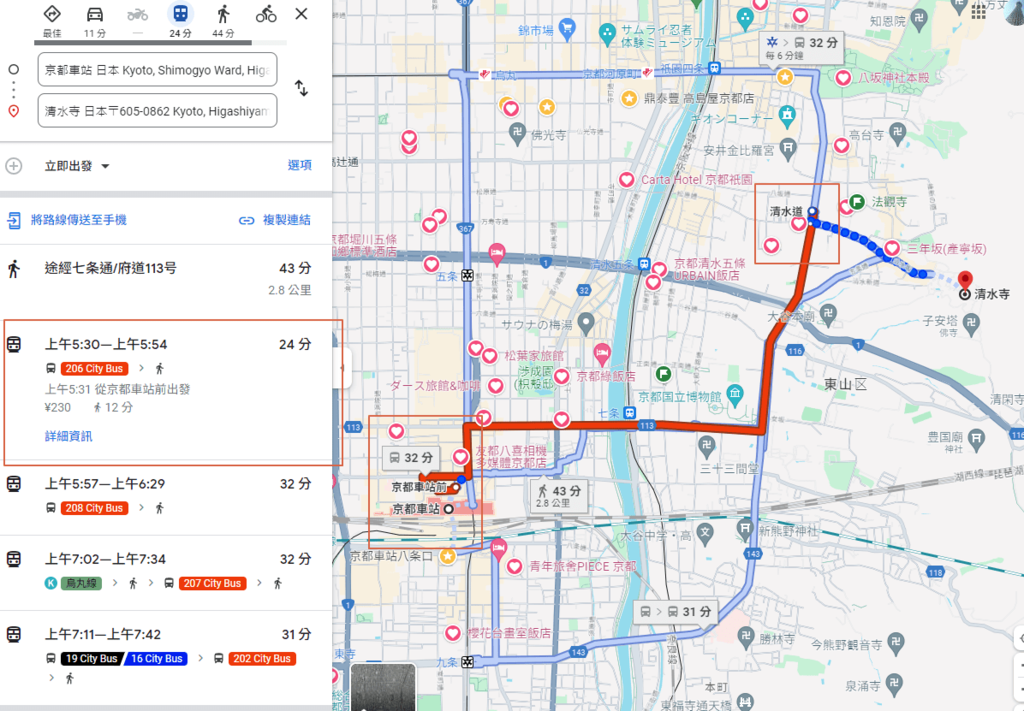Click the 京都車站八条口 star marker
Screen dimensions: 1024x711
pos(447,556)
